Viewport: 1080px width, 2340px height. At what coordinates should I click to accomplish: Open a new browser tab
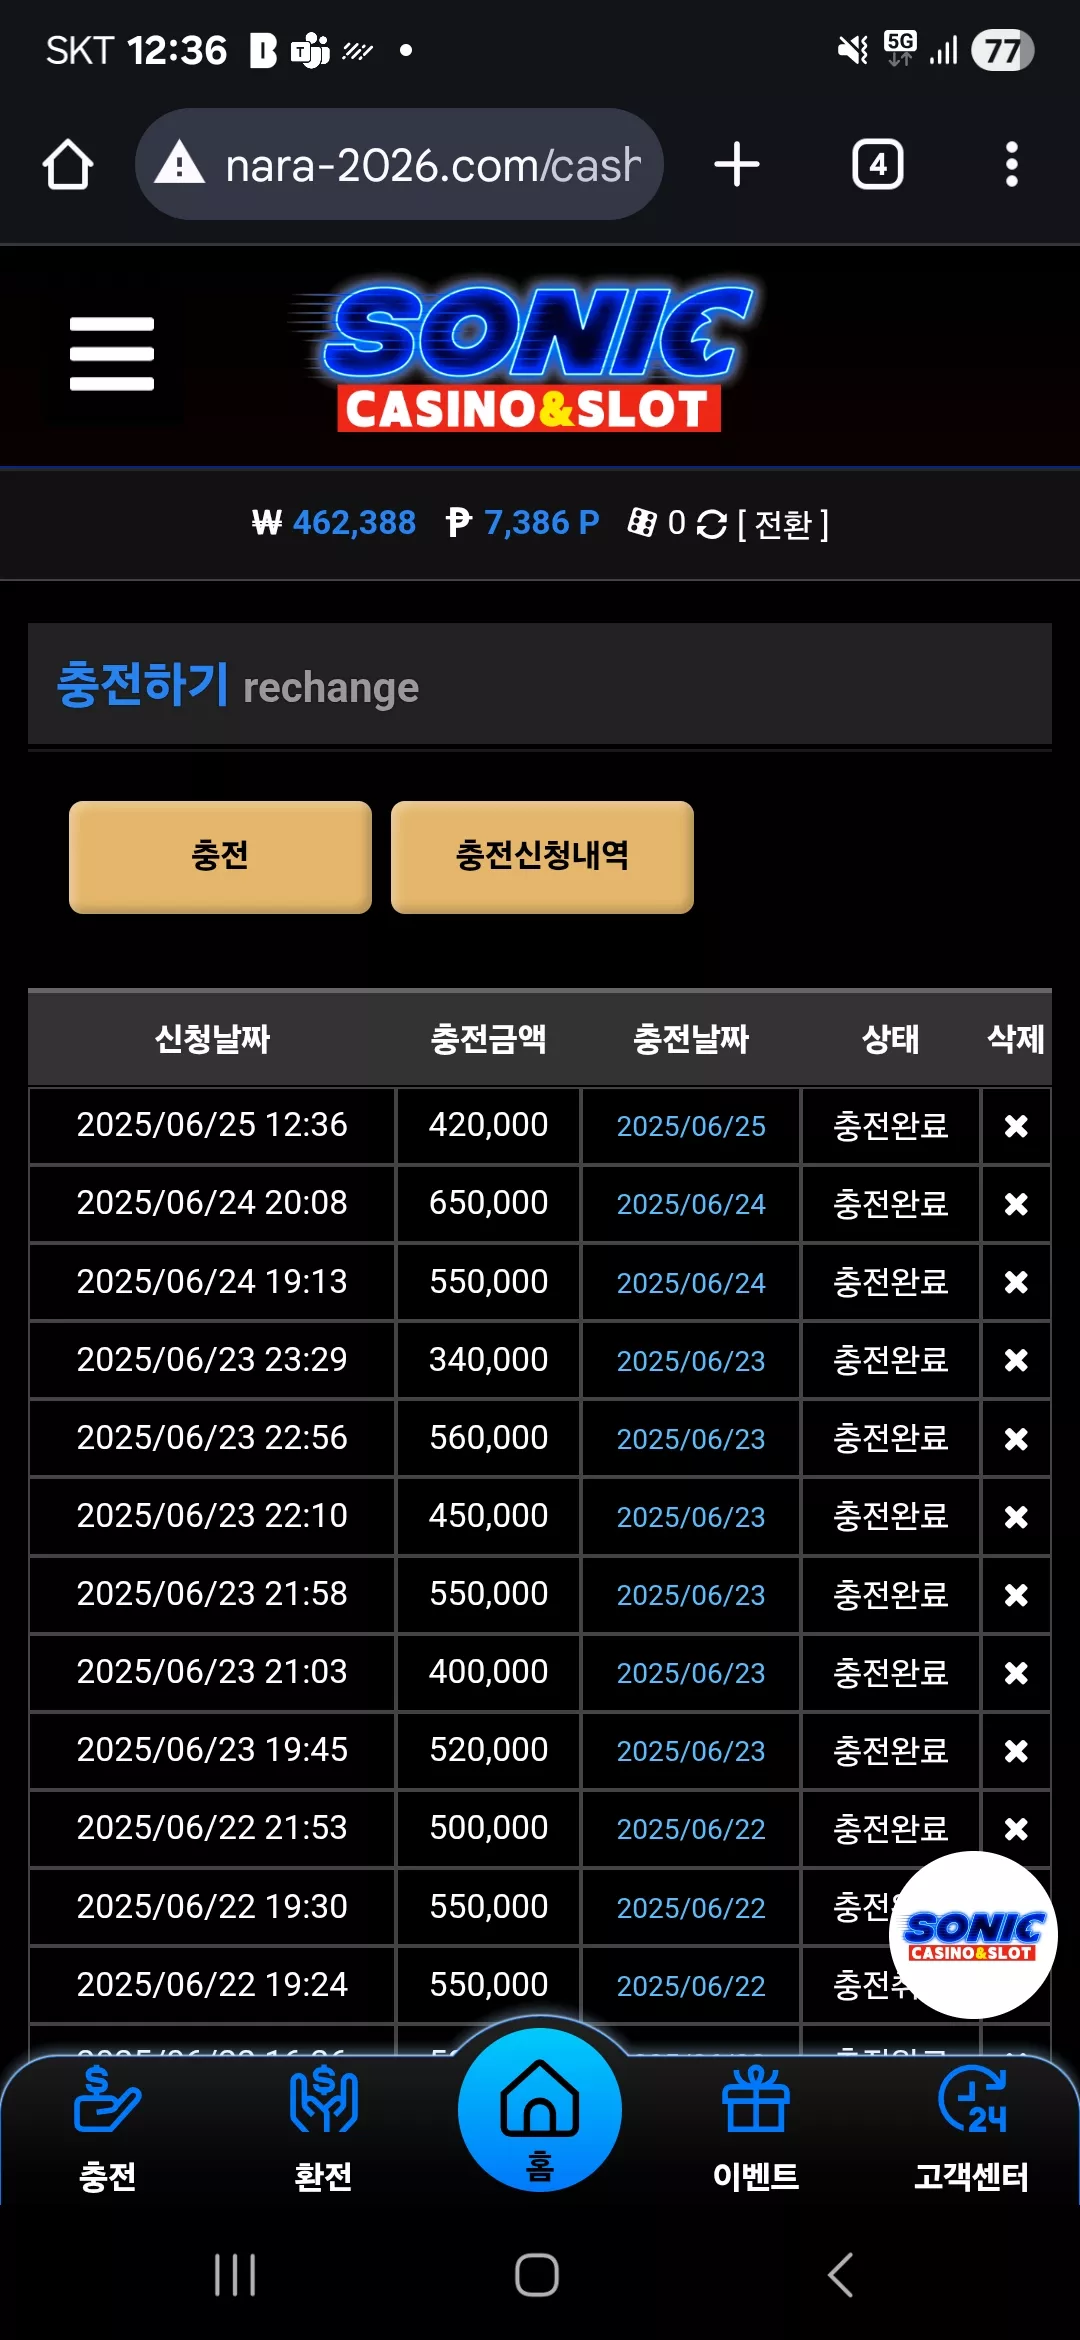(x=737, y=164)
